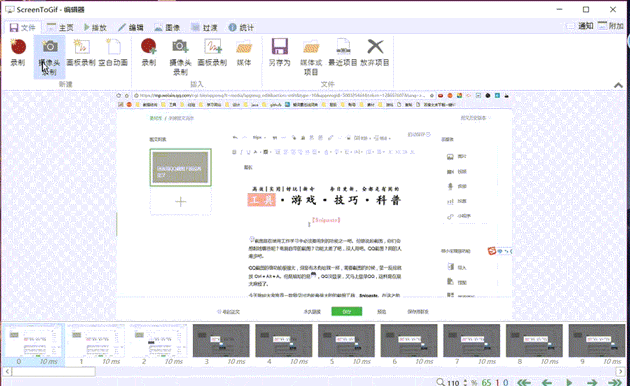630x386 pixels.
Task: Click the frame list scroll-right arrow
Action: click(621, 372)
